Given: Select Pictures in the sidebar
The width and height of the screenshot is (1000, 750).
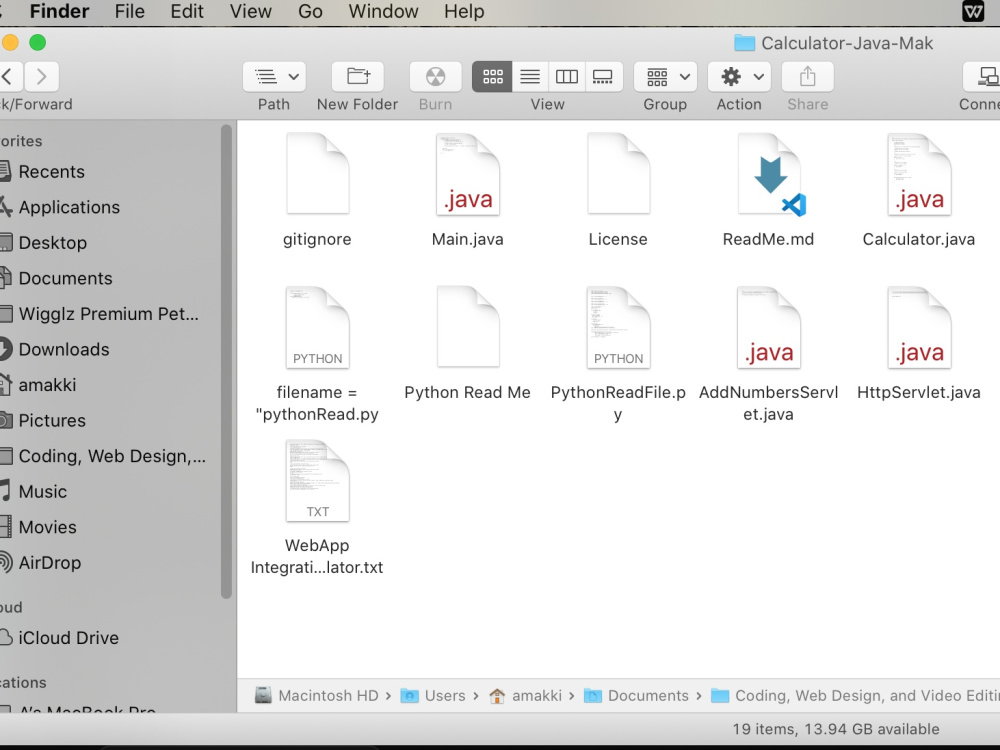Looking at the screenshot, I should click(52, 421).
